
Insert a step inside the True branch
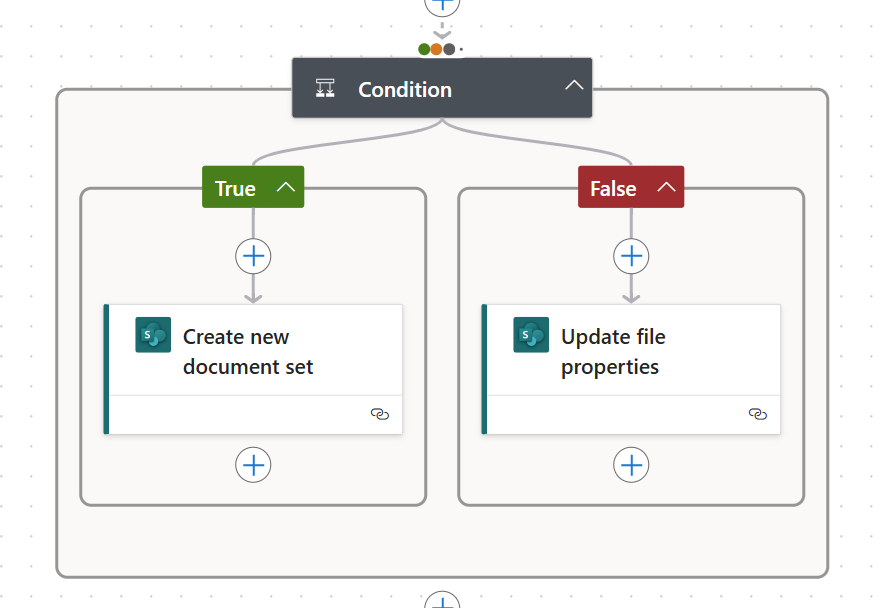pyautogui.click(x=253, y=256)
